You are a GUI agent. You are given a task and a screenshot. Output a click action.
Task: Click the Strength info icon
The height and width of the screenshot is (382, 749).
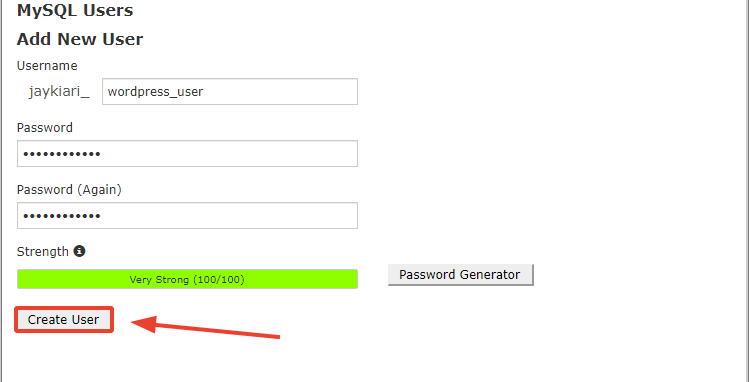pos(79,251)
